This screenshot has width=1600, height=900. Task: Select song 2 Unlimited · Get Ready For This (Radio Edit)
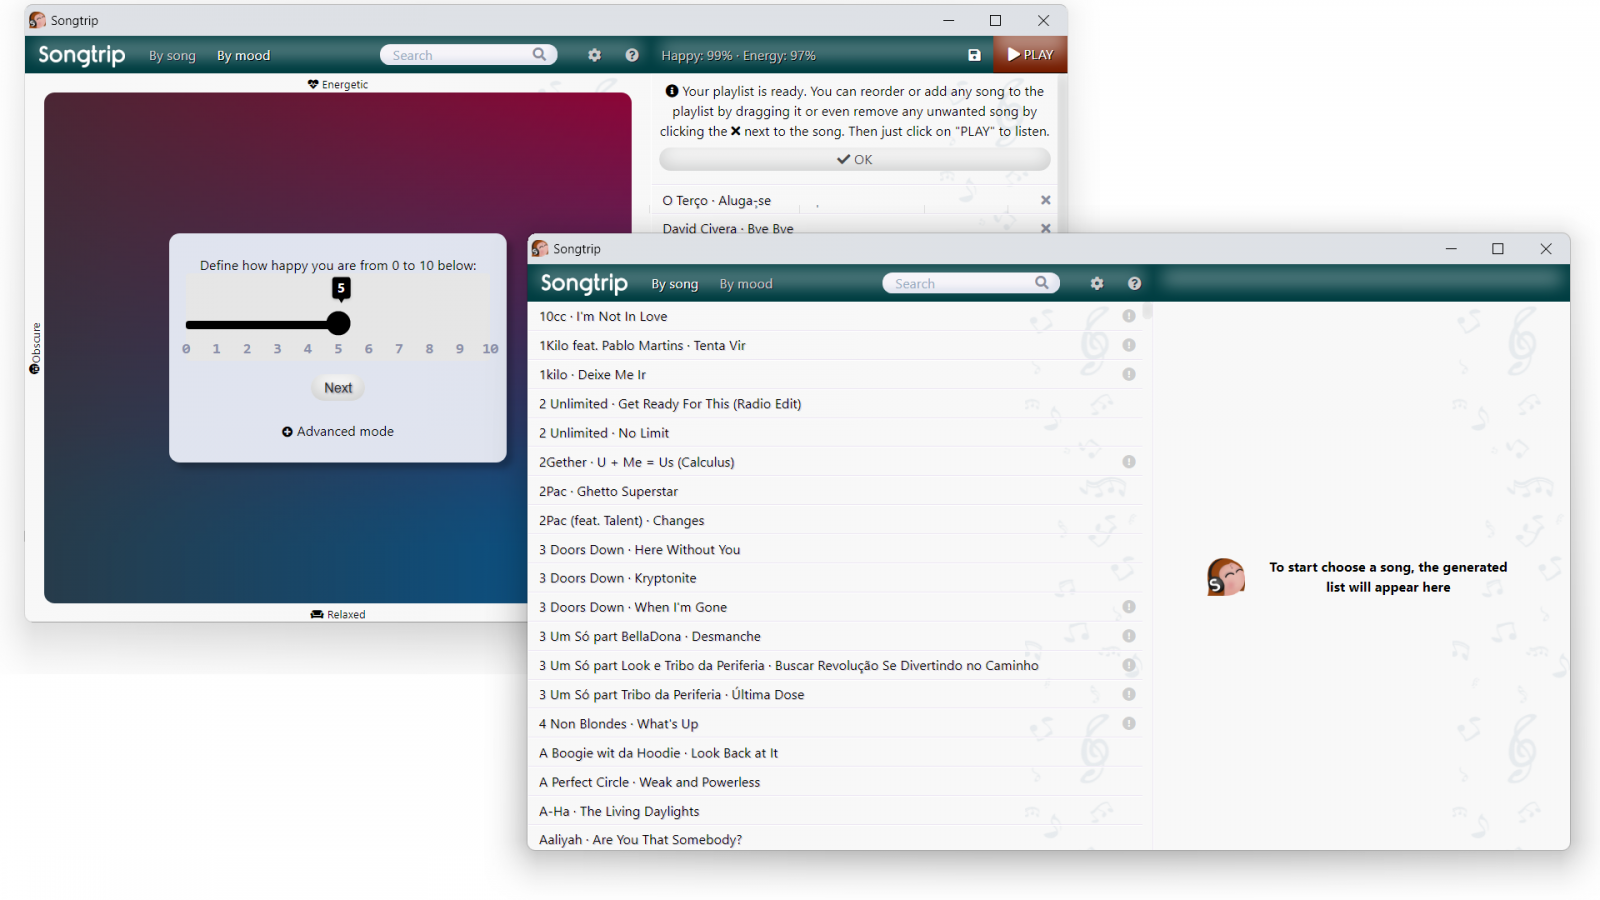(836, 404)
